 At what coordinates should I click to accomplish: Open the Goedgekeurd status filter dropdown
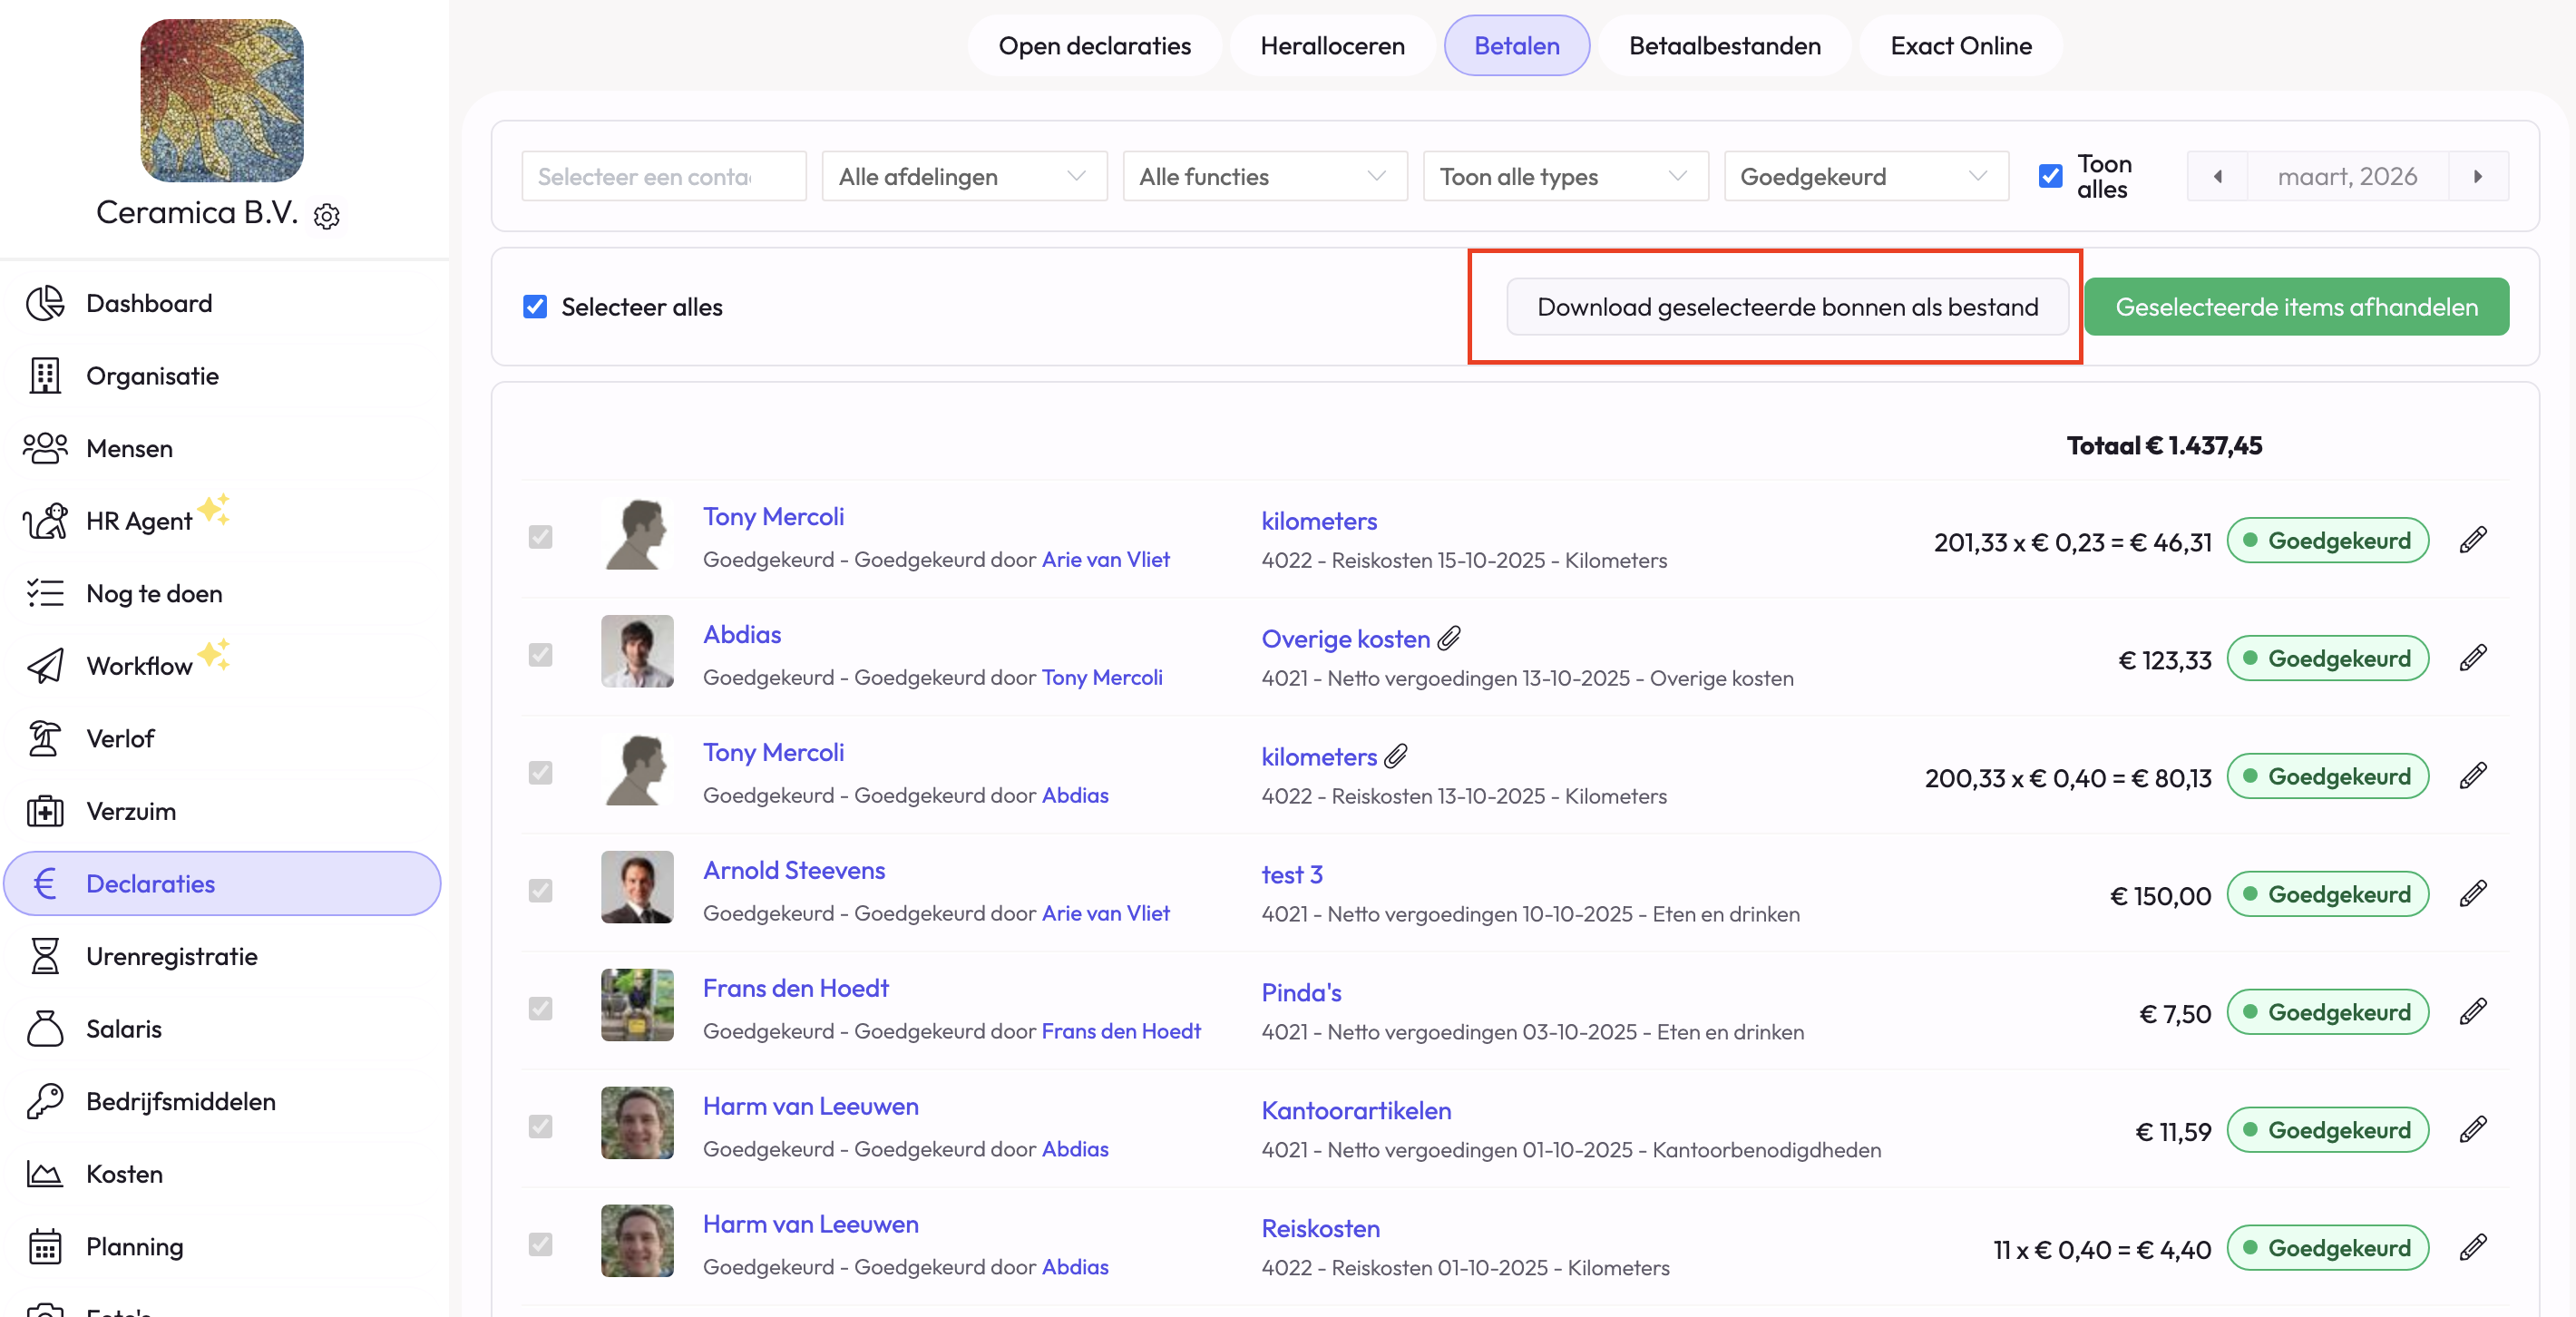(x=1865, y=177)
